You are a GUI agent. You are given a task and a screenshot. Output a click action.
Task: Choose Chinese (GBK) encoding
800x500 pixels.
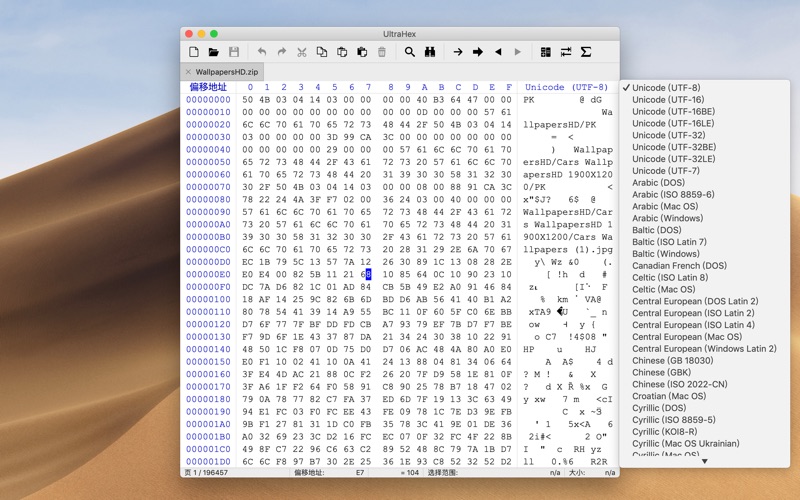tap(661, 372)
